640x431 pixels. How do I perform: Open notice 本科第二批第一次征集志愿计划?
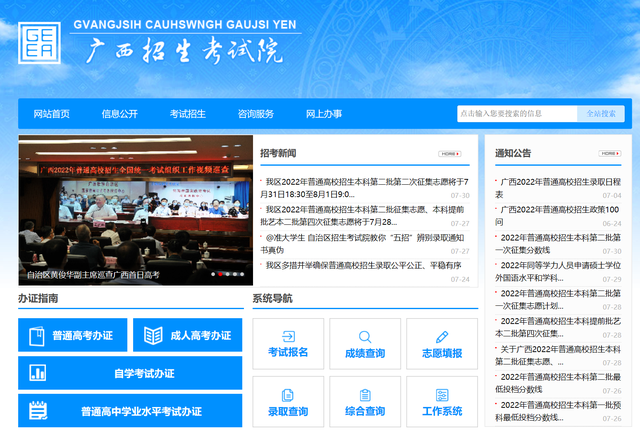point(558,299)
